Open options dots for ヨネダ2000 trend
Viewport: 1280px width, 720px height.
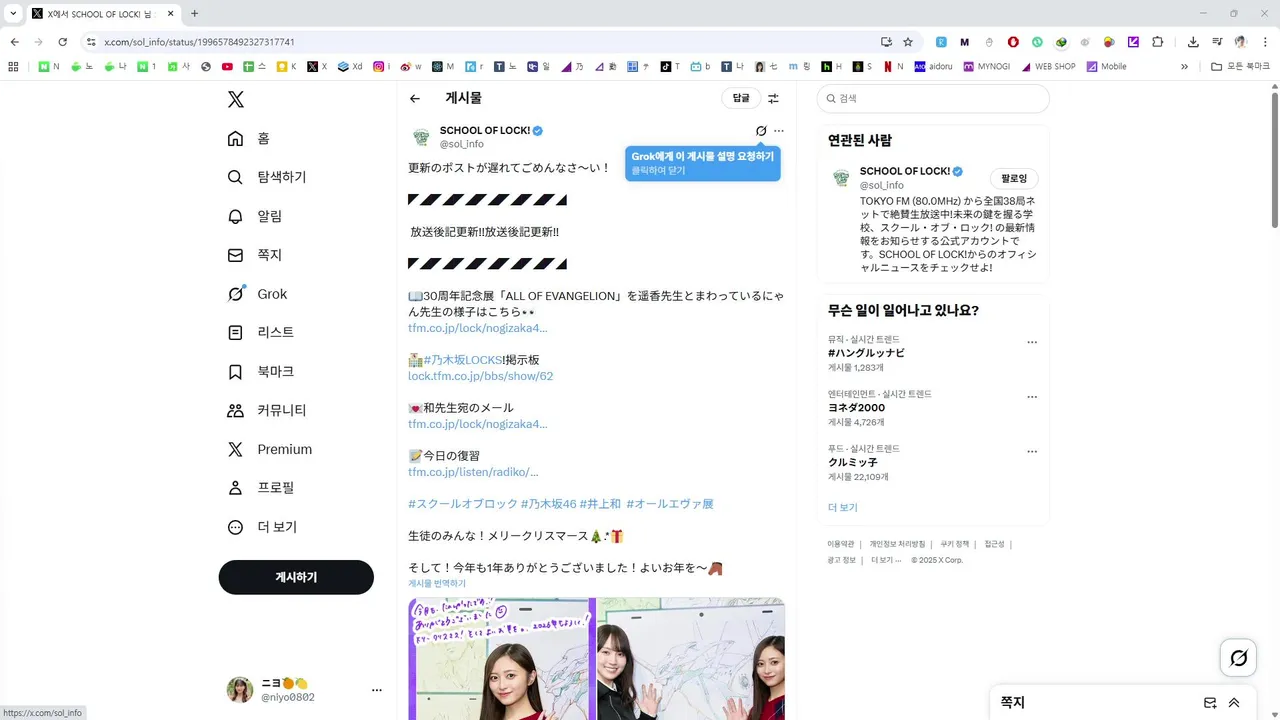point(1032,397)
